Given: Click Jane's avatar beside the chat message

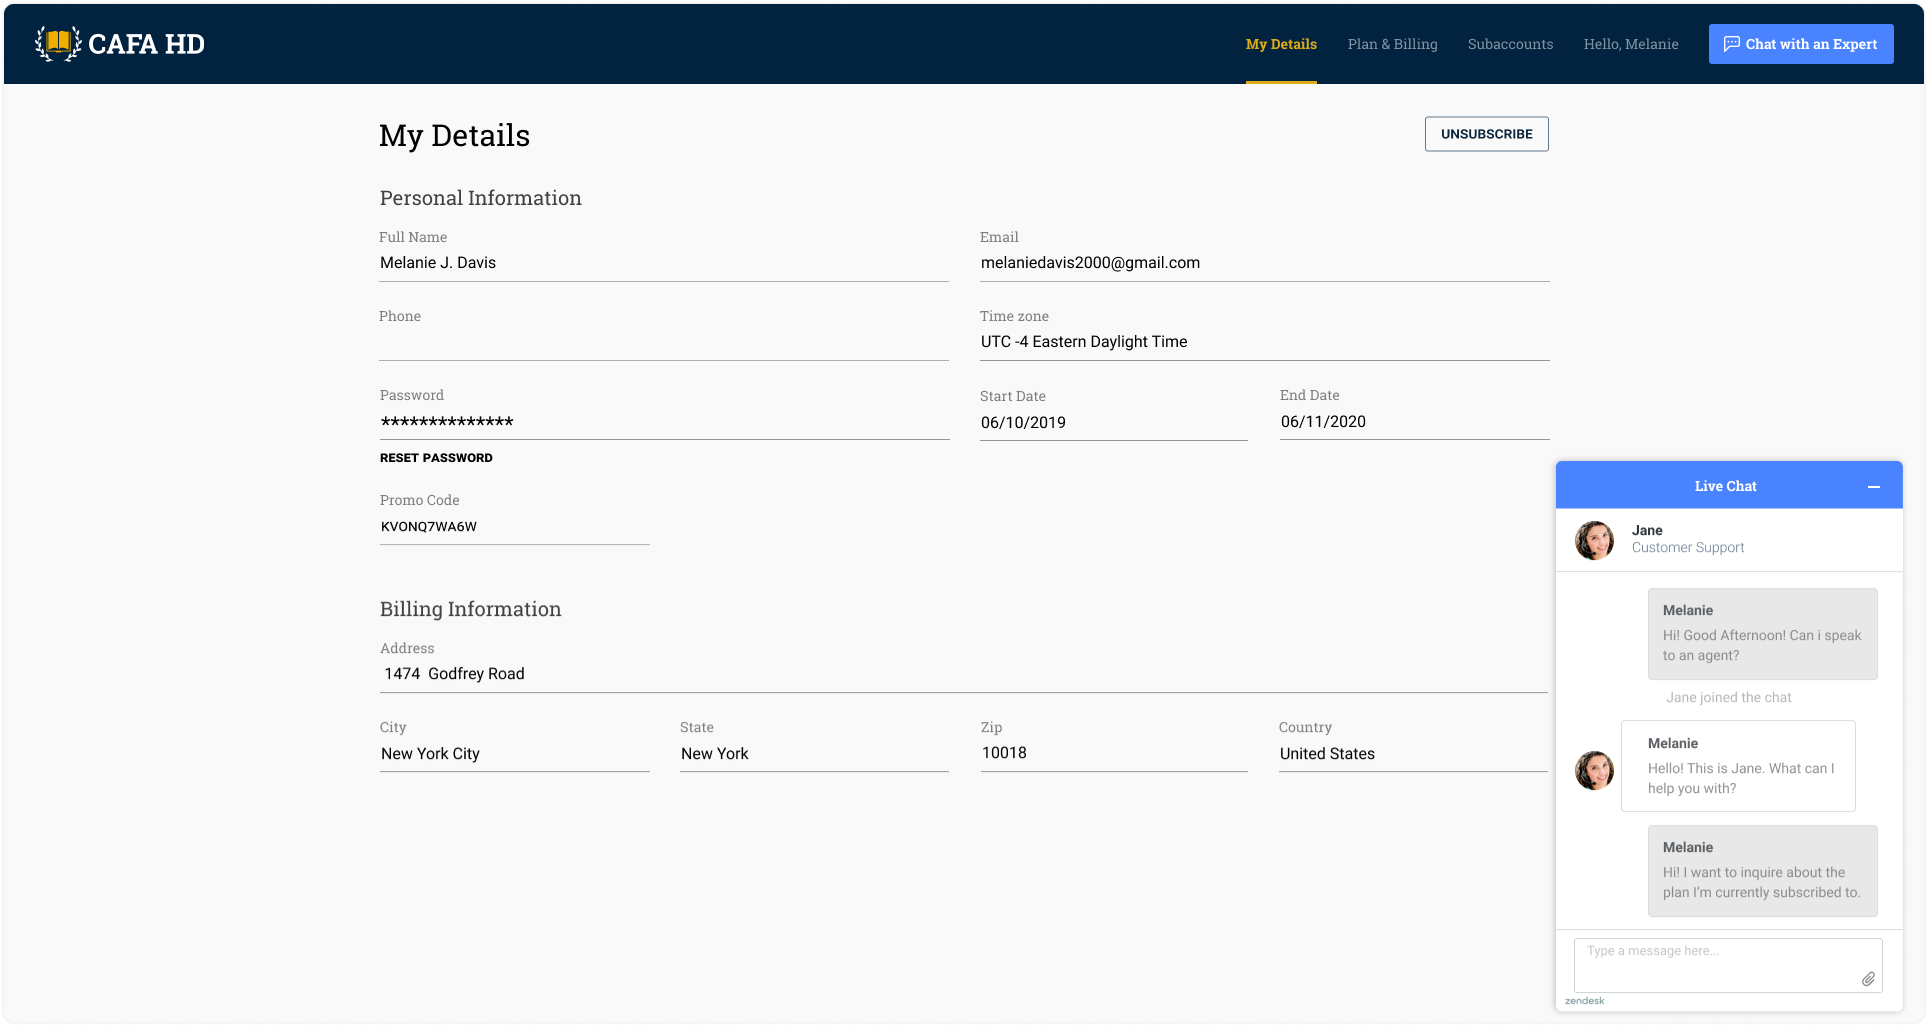Looking at the screenshot, I should 1594,771.
